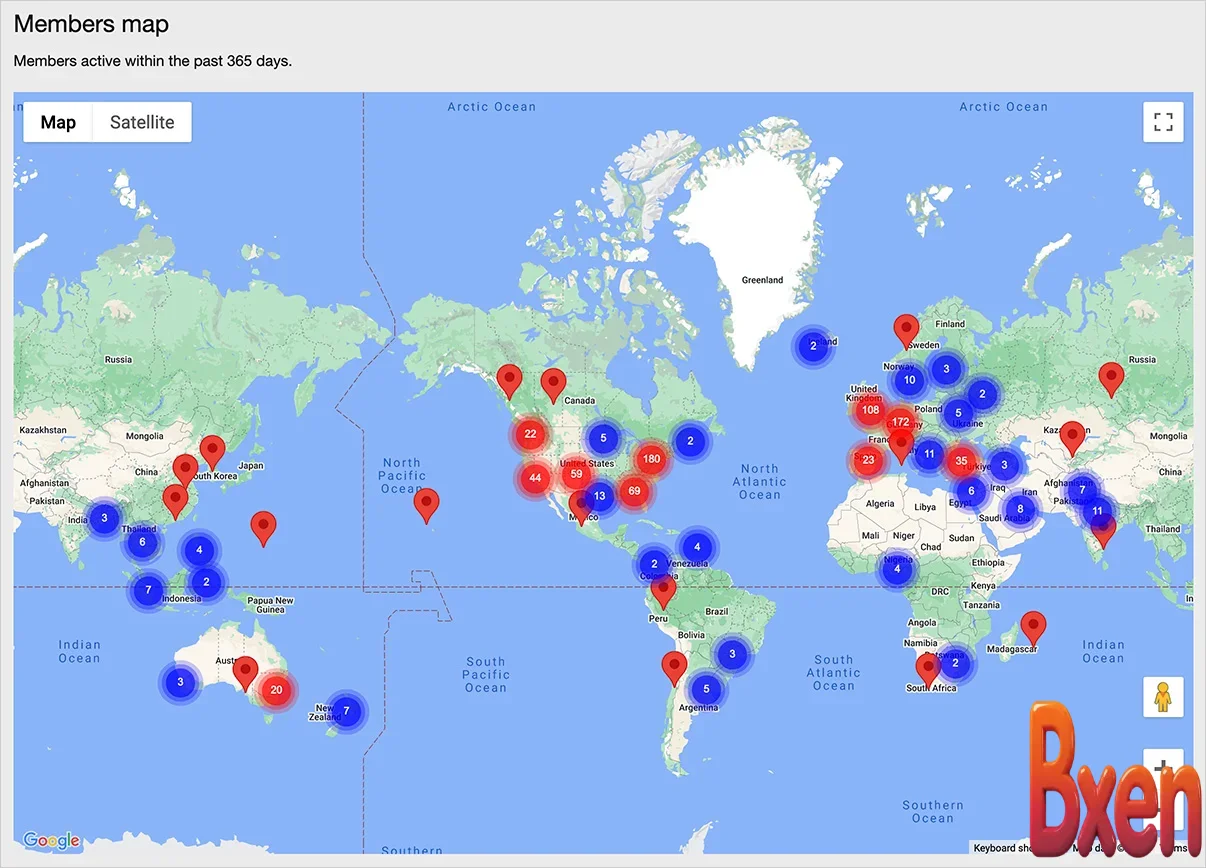The width and height of the screenshot is (1206, 868).
Task: Select the 13 cluster over Mexico
Action: coord(600,495)
